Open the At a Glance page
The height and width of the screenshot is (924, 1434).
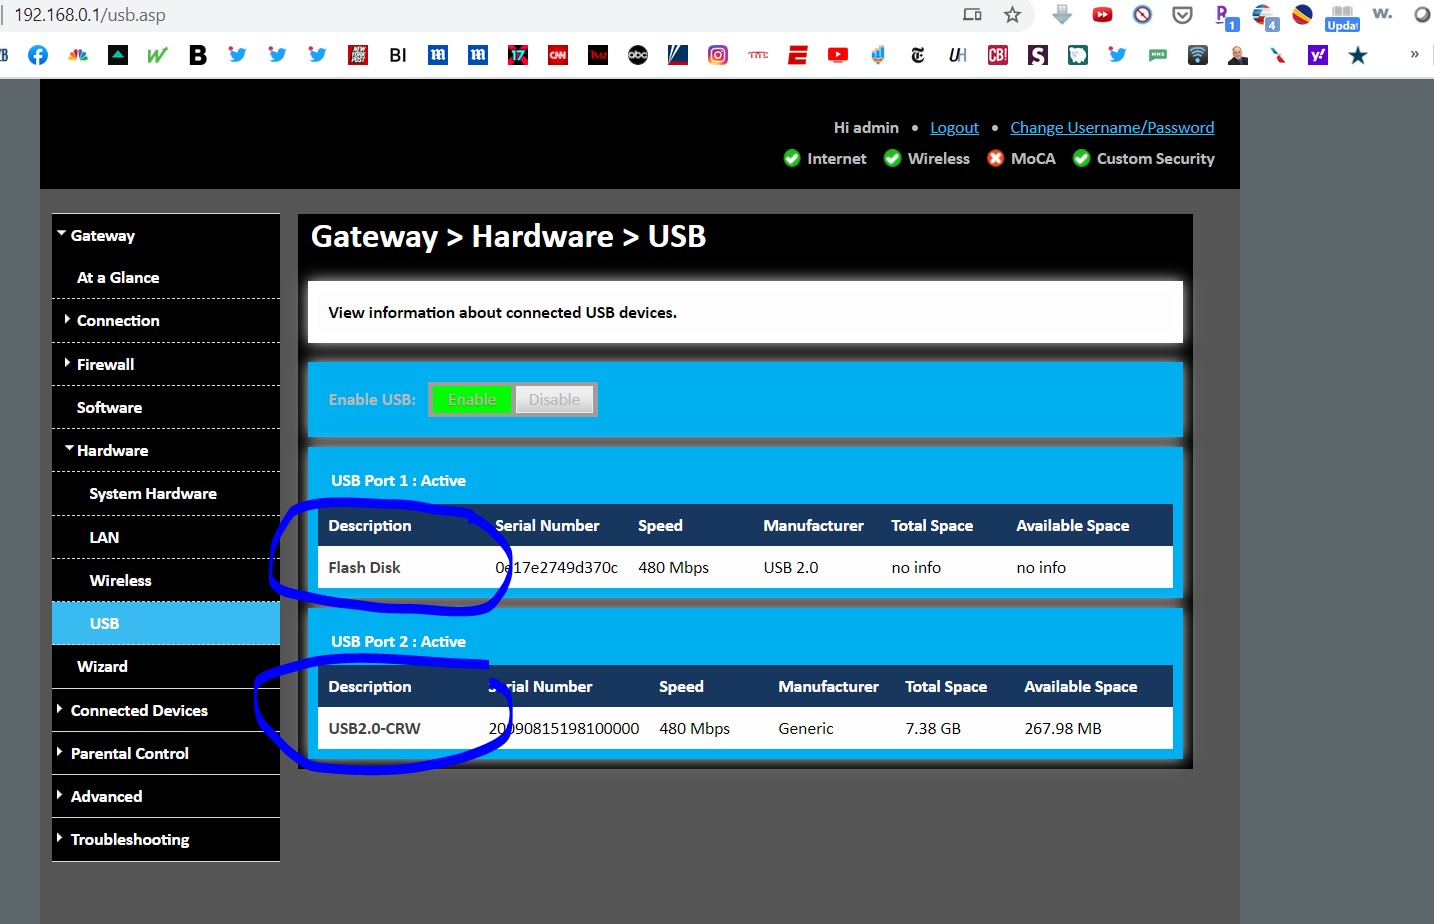pyautogui.click(x=118, y=278)
